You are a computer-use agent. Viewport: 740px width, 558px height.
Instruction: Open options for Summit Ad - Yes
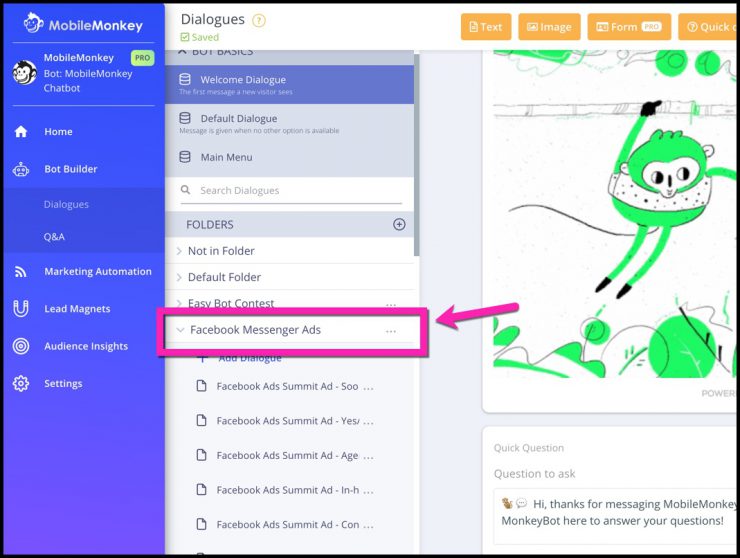click(x=369, y=423)
